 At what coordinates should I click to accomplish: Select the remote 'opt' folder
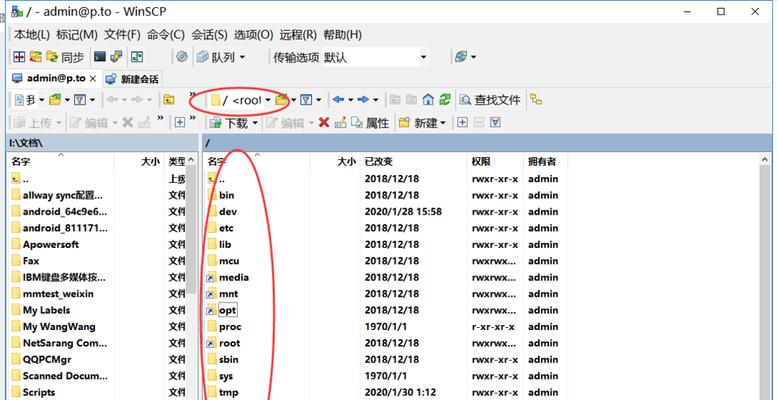[x=228, y=310]
